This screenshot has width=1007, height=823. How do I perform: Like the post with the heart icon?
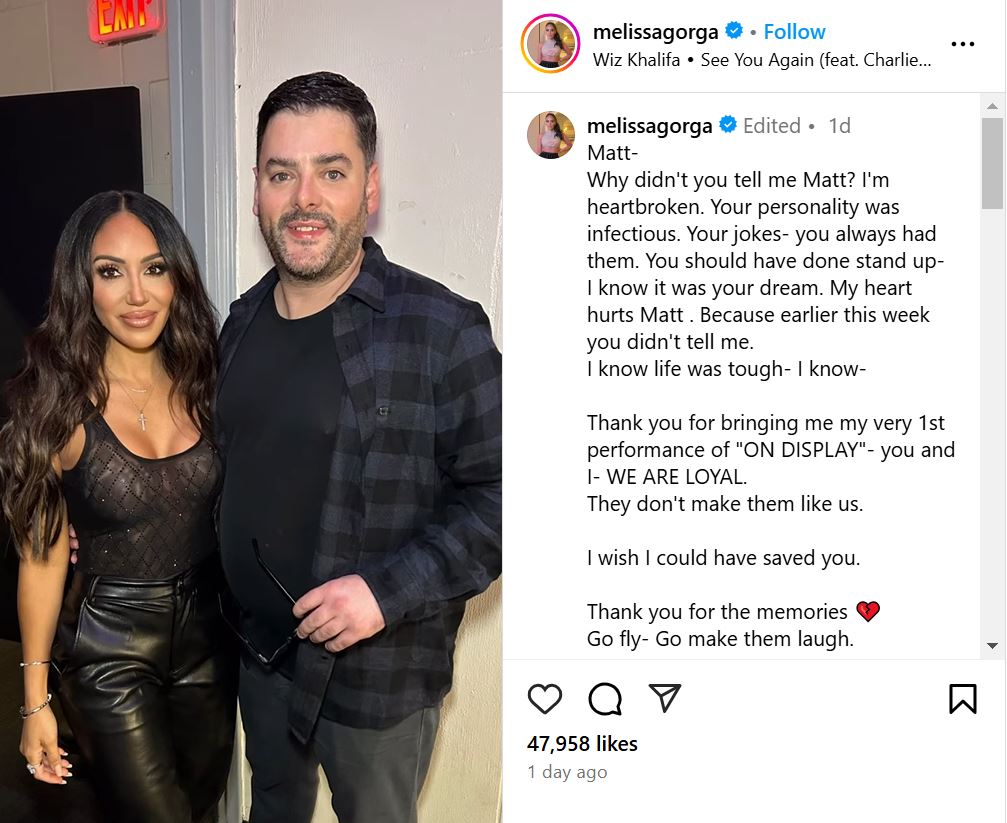pos(545,698)
